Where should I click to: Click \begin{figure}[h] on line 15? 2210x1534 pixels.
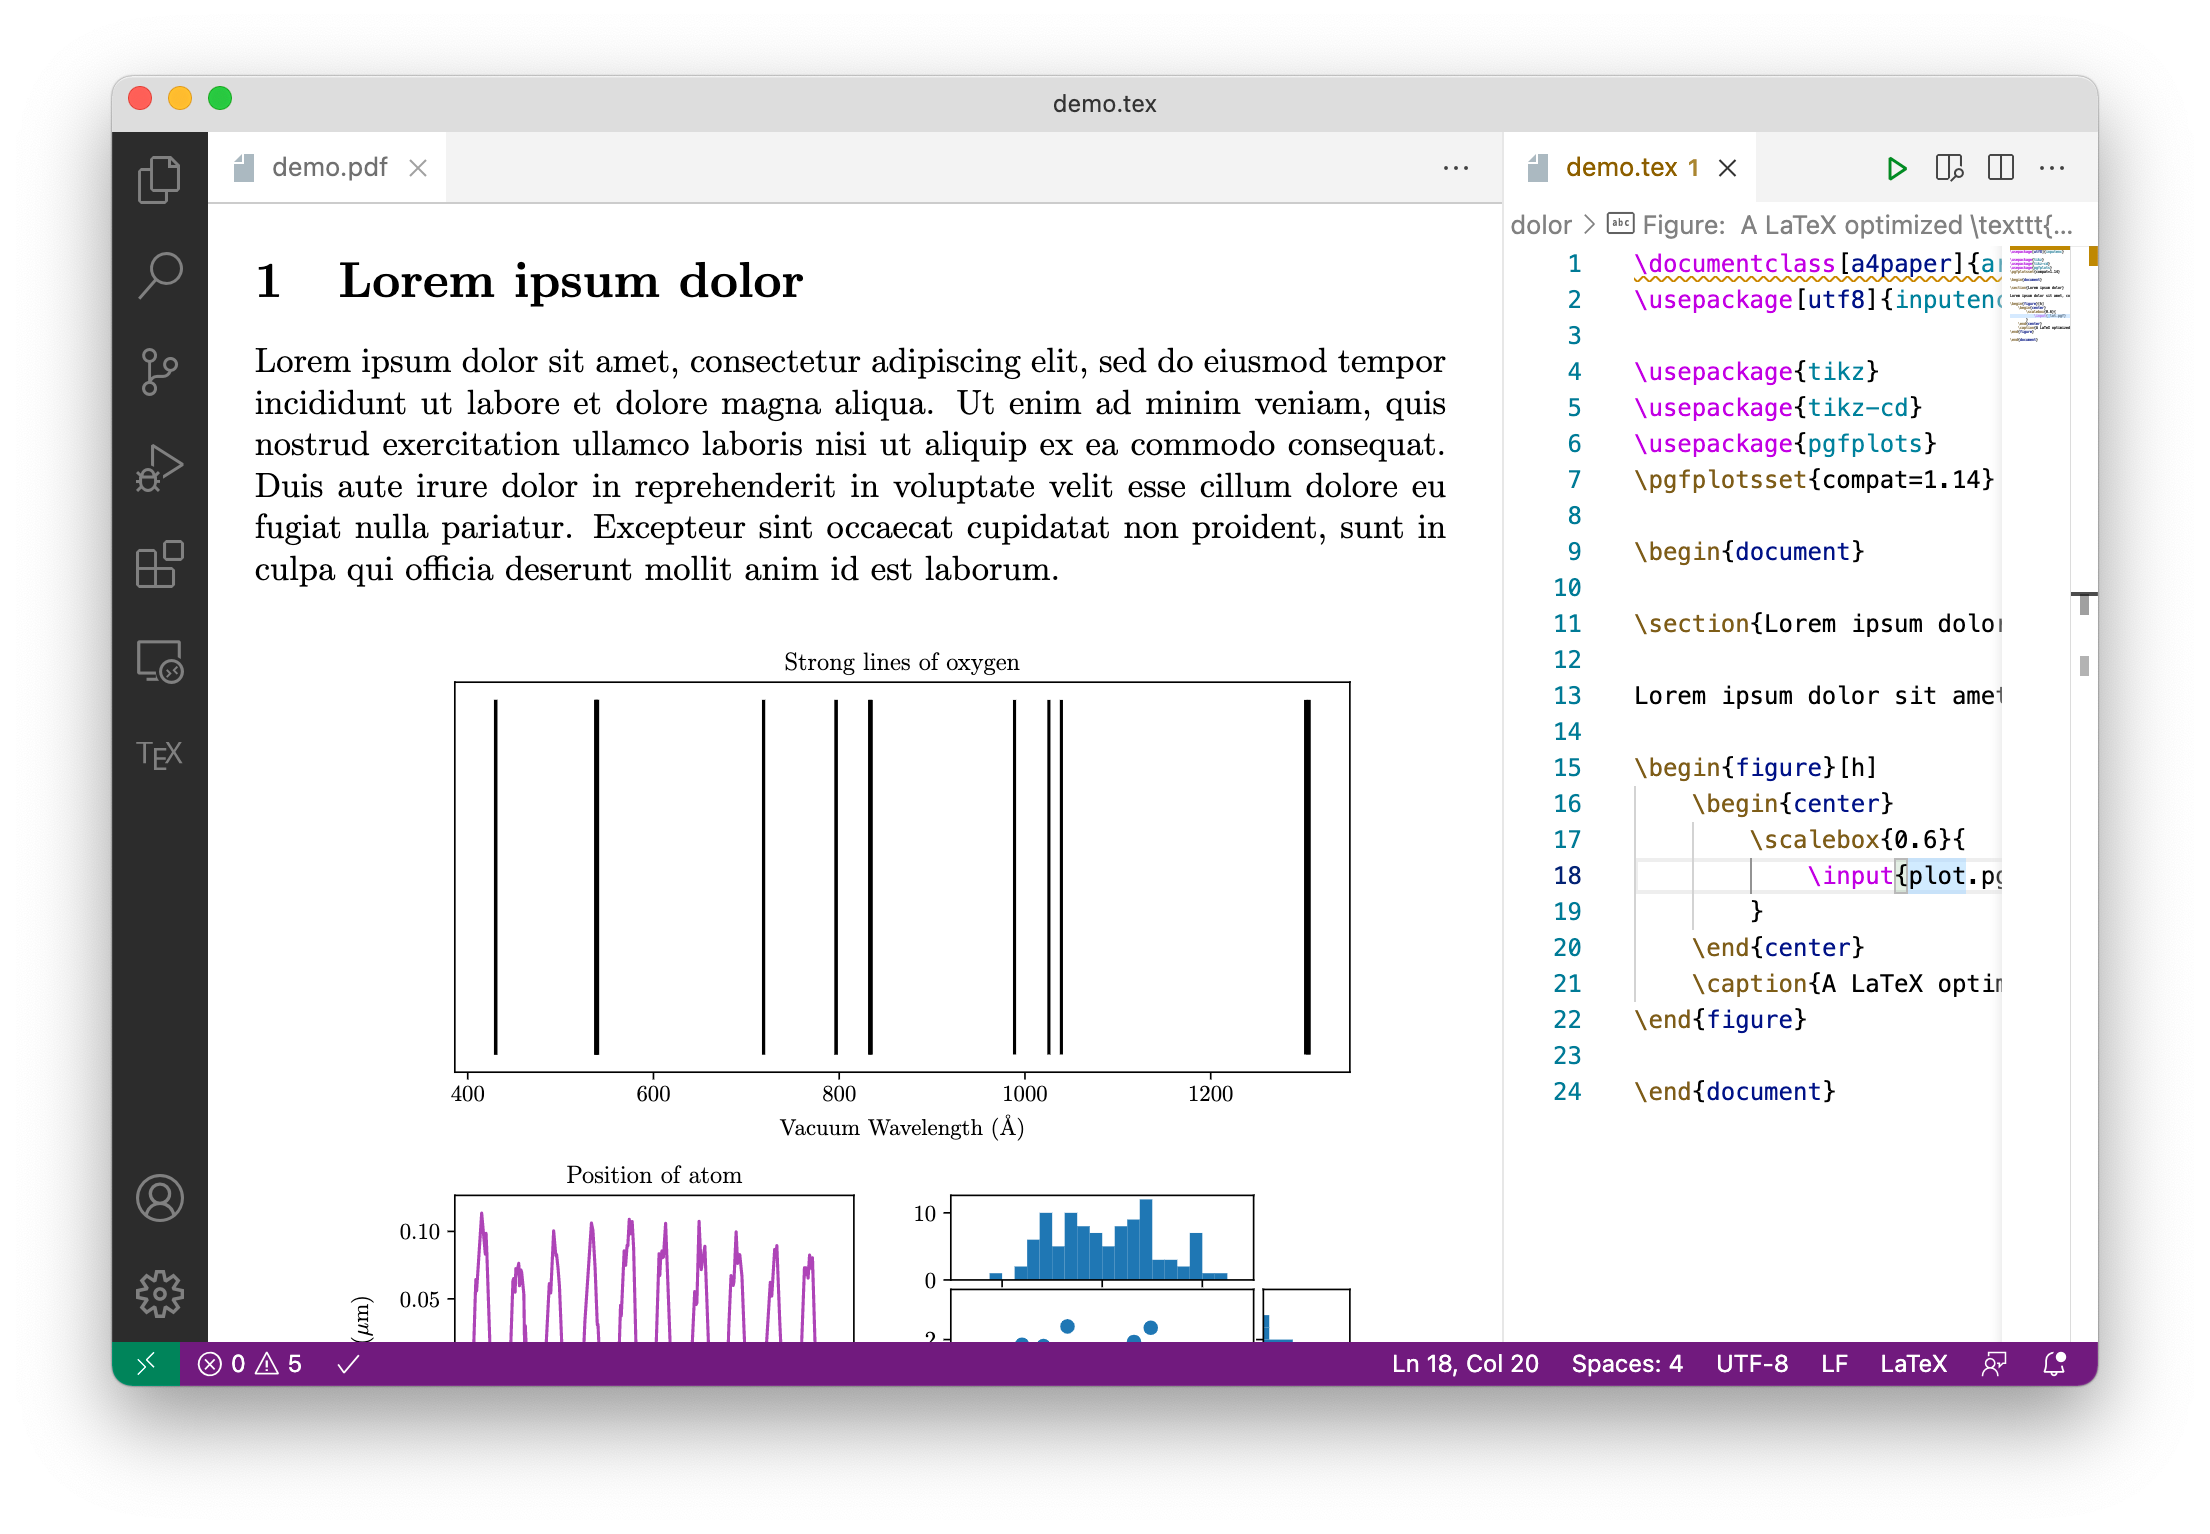1756,768
